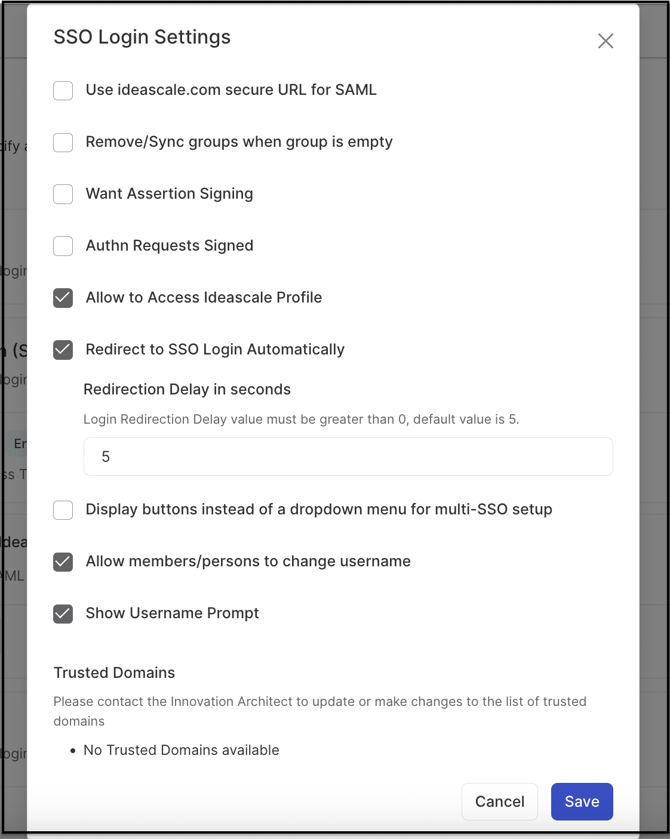Image resolution: width=670 pixels, height=839 pixels.
Task: Cancel the SSO settings changes
Action: coord(499,801)
